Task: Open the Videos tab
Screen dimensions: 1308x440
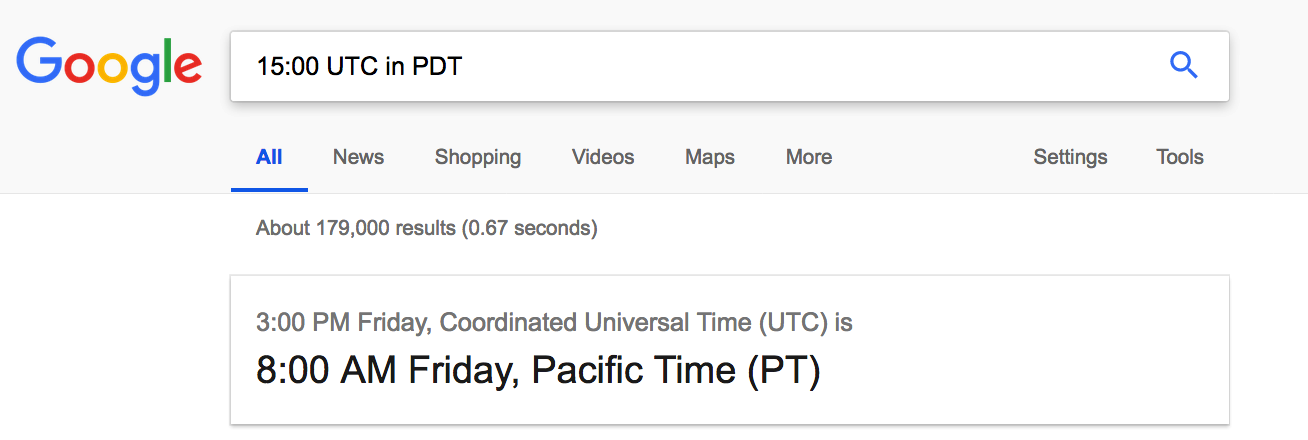Action: click(x=603, y=157)
